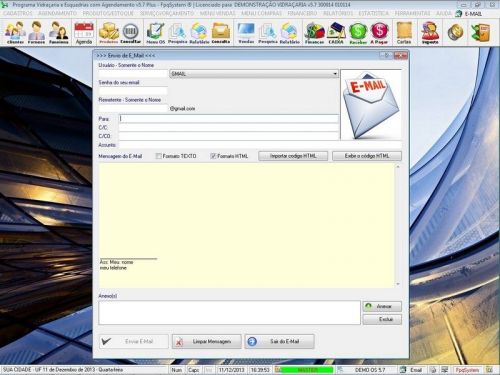Click the Enviar E-Mail button
Screen dimensions: 500x375
click(133, 342)
